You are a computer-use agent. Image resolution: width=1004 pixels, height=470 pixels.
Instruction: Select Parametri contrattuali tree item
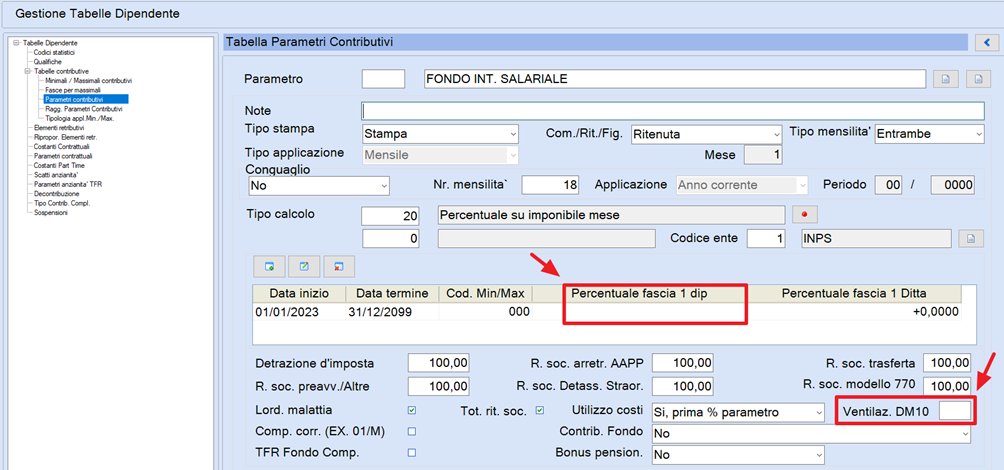click(x=62, y=156)
